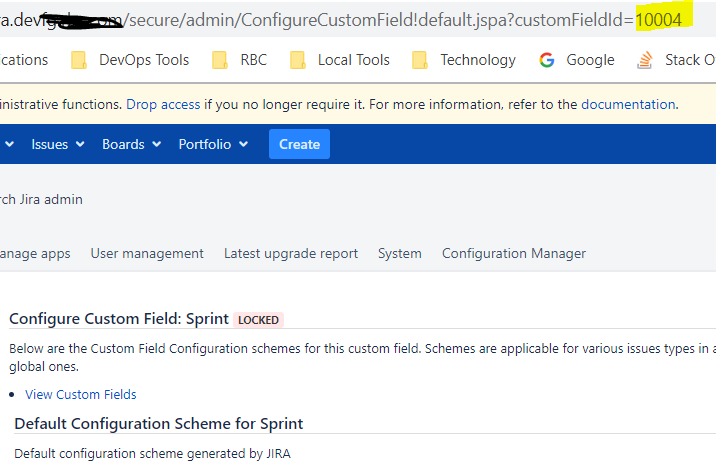Open the Google bookmark icon
The image size is (716, 473).
click(x=547, y=60)
